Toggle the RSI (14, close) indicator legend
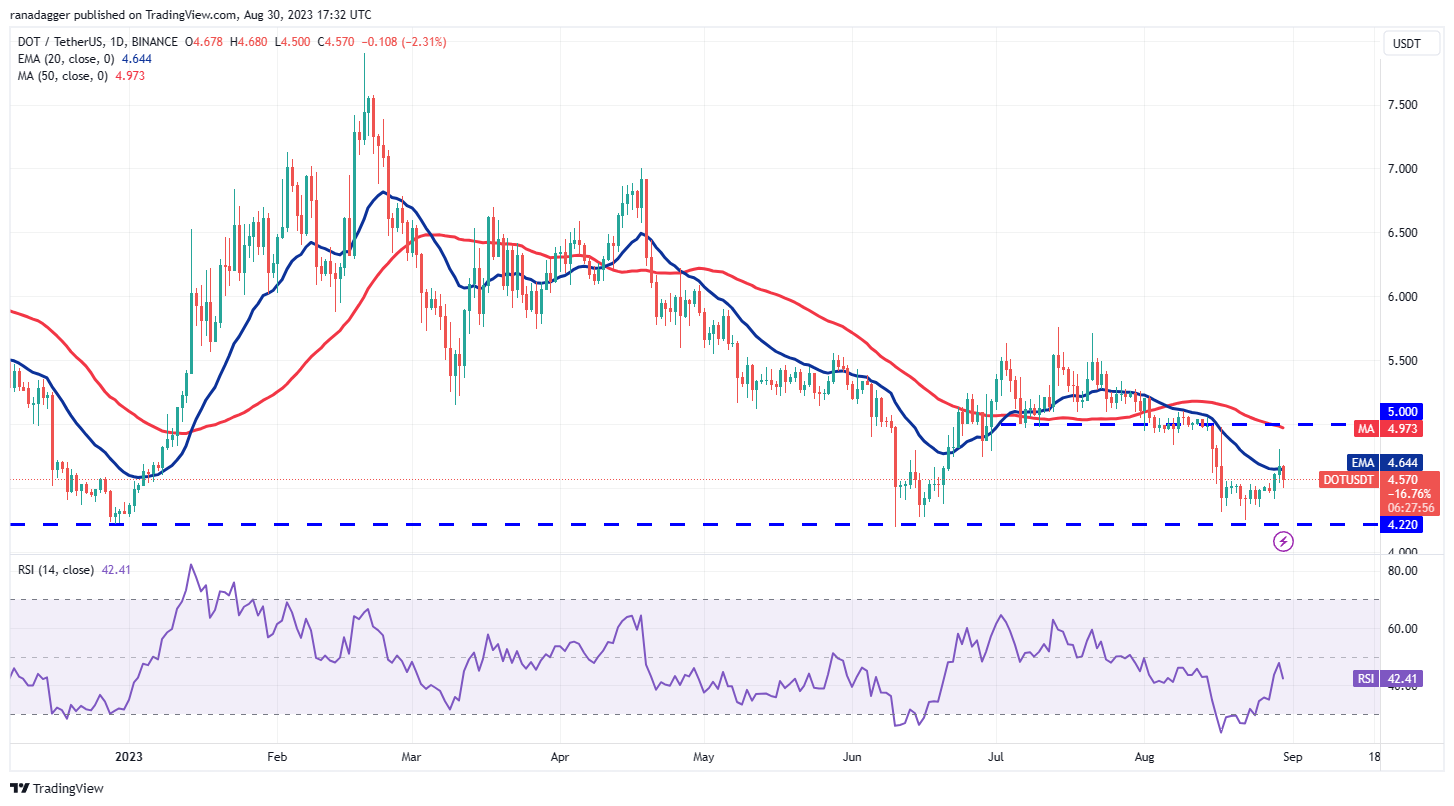The image size is (1454, 806). [x=55, y=567]
